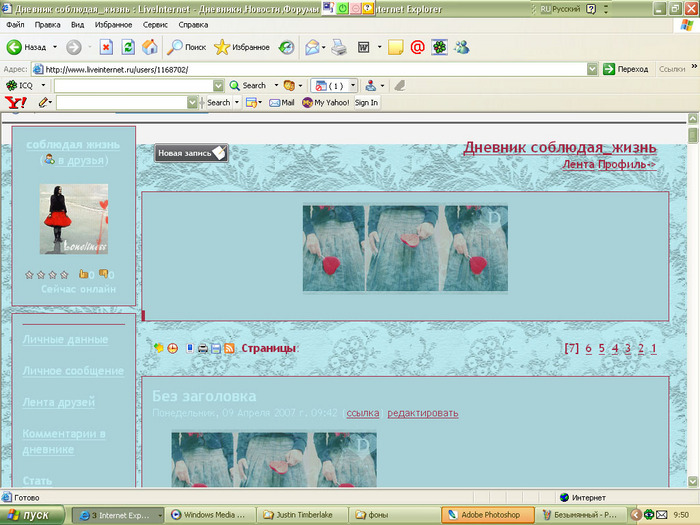Switch to Adobe Photoshop taskbar button

click(488, 515)
